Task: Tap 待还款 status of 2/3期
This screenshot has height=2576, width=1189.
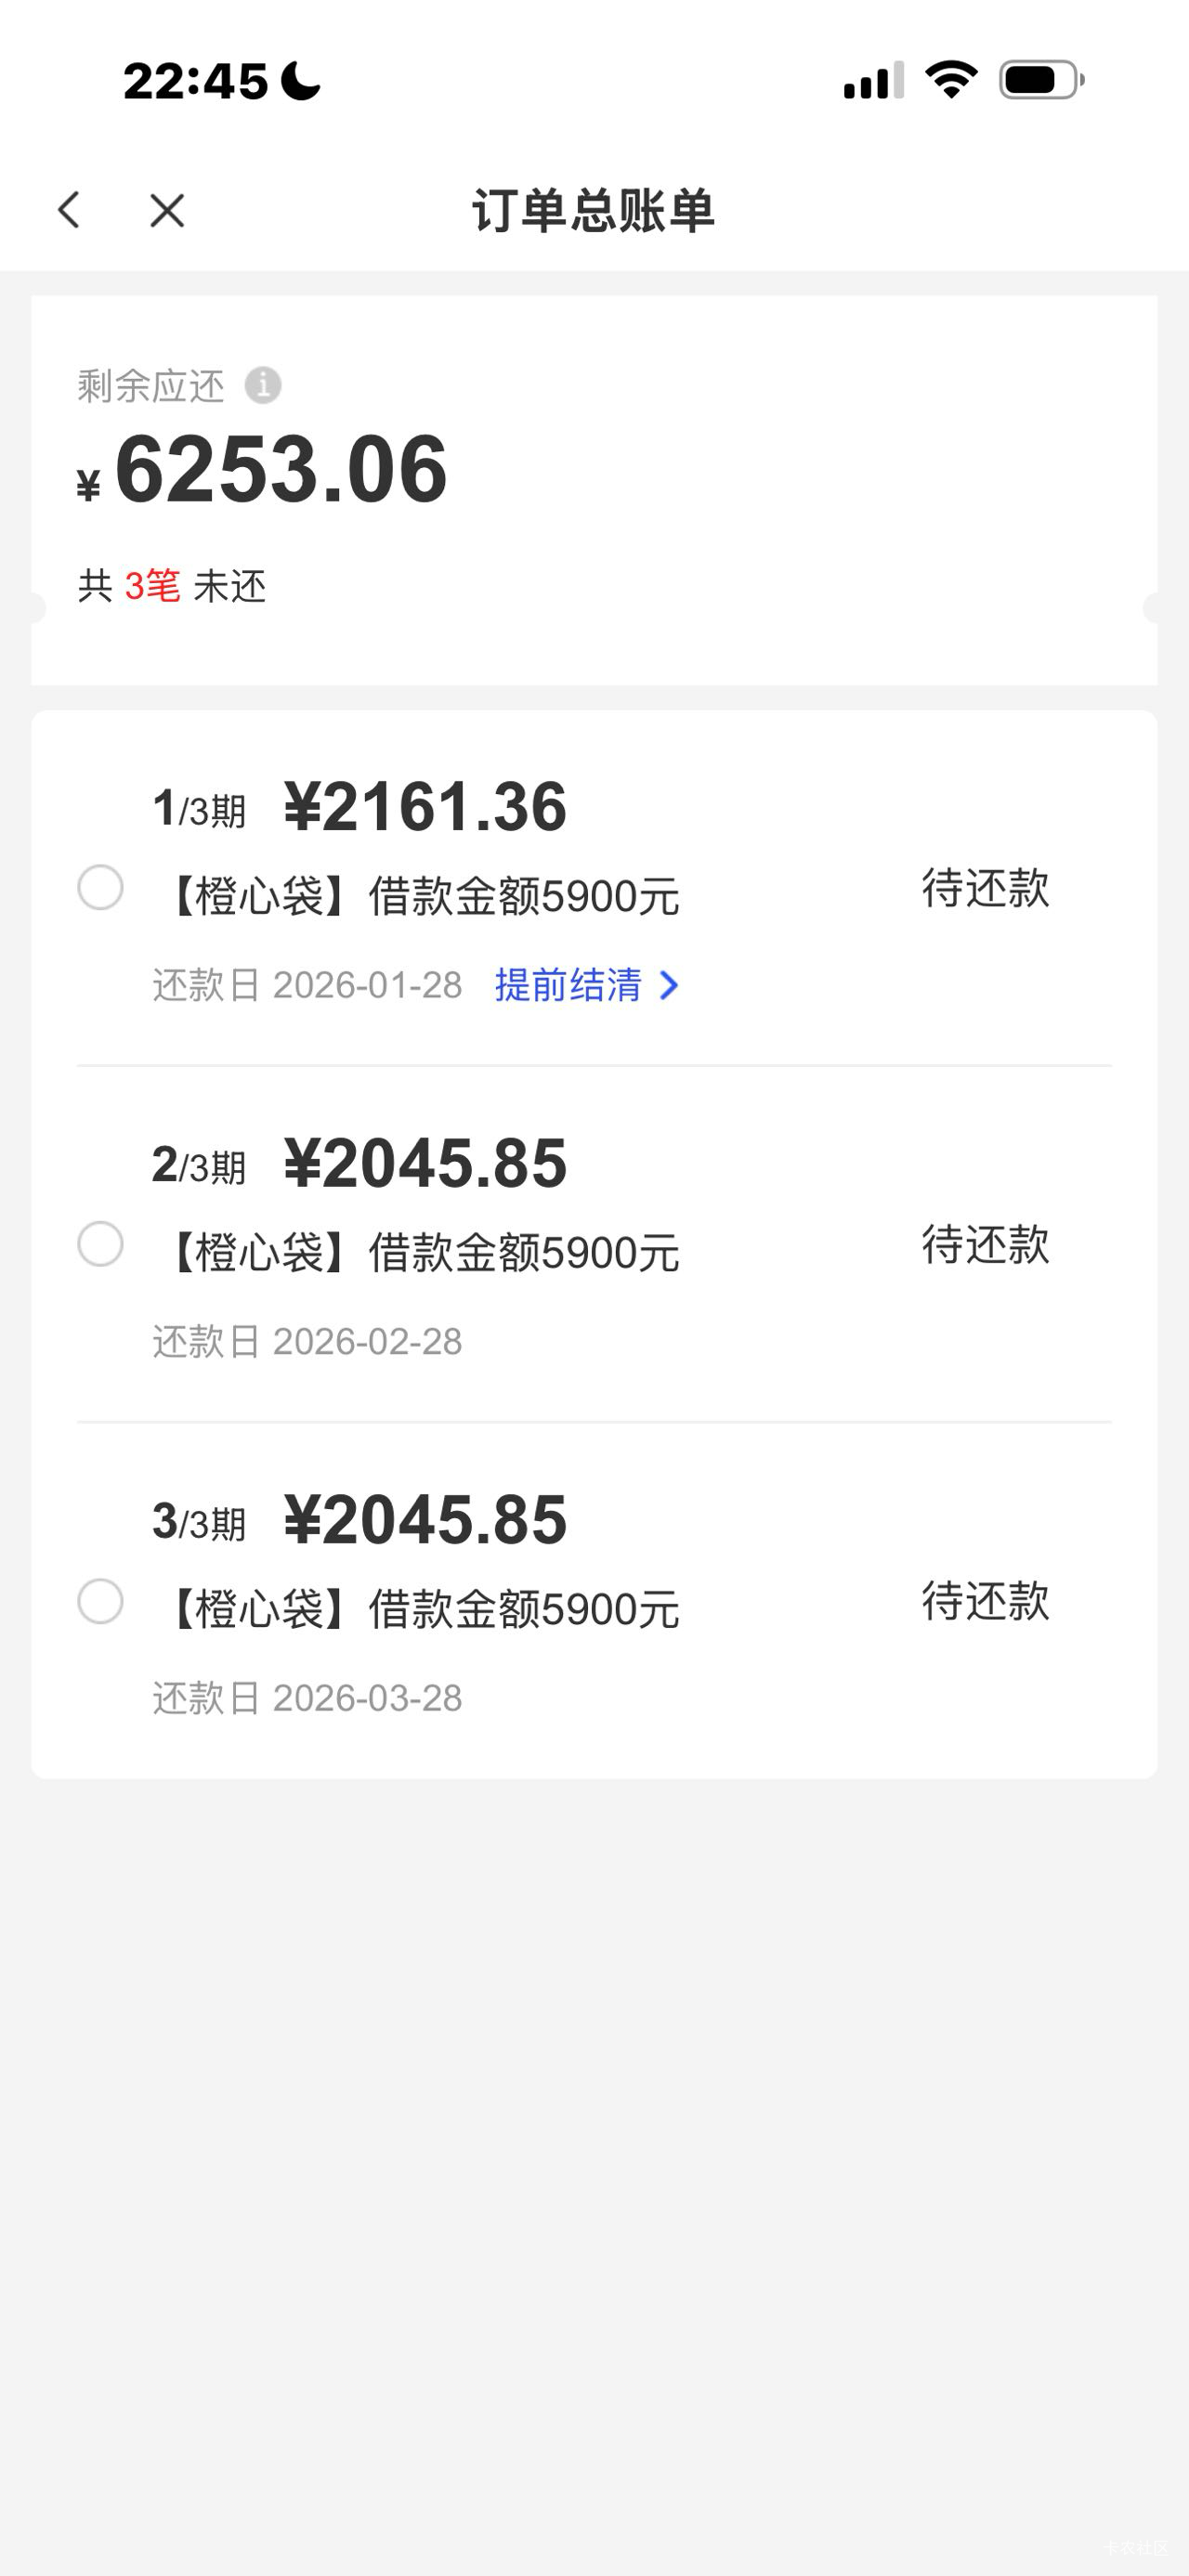Action: [985, 1245]
